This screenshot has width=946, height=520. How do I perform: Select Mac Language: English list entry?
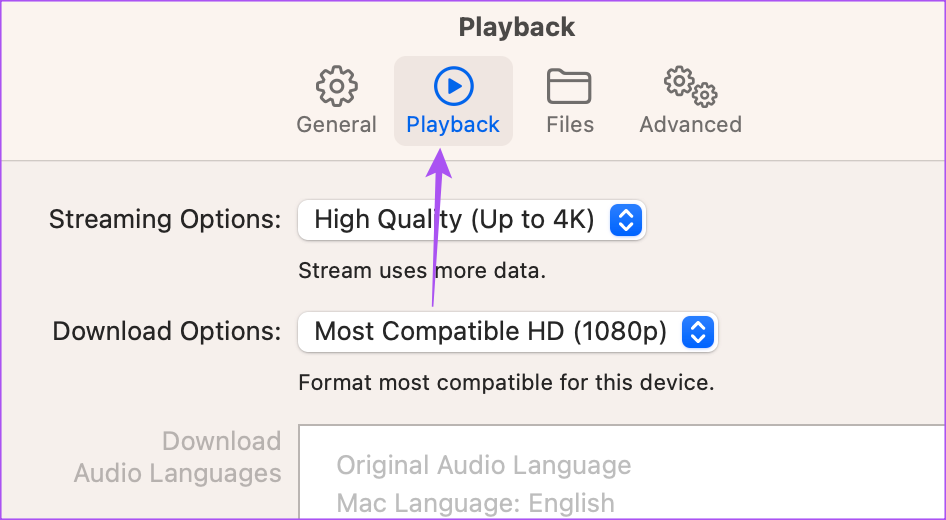pos(475,503)
